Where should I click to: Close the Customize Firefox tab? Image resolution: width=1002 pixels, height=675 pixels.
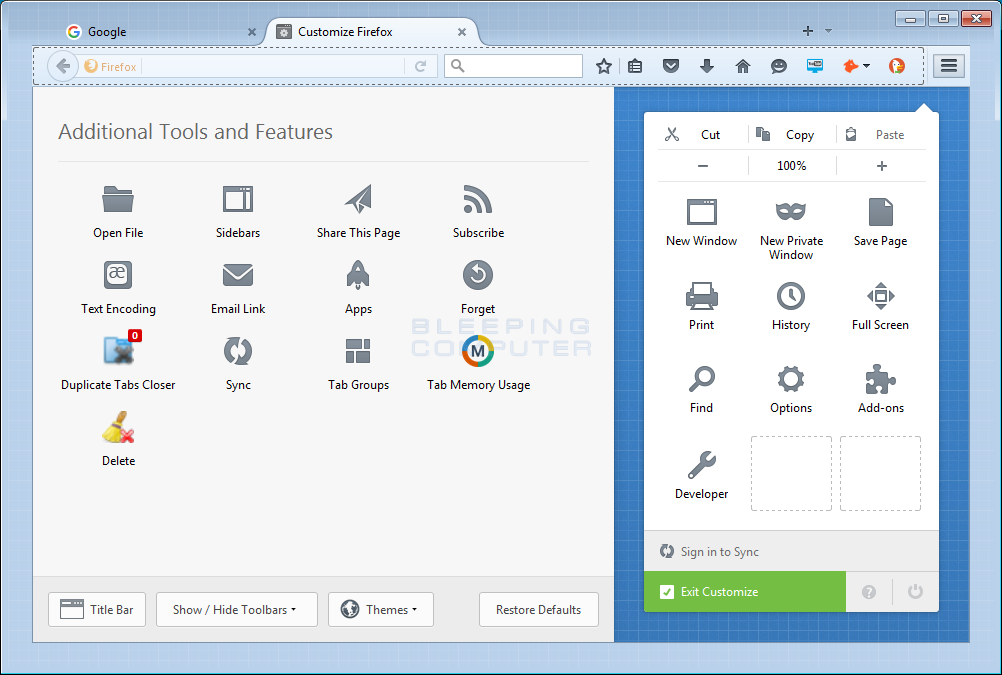[x=461, y=32]
